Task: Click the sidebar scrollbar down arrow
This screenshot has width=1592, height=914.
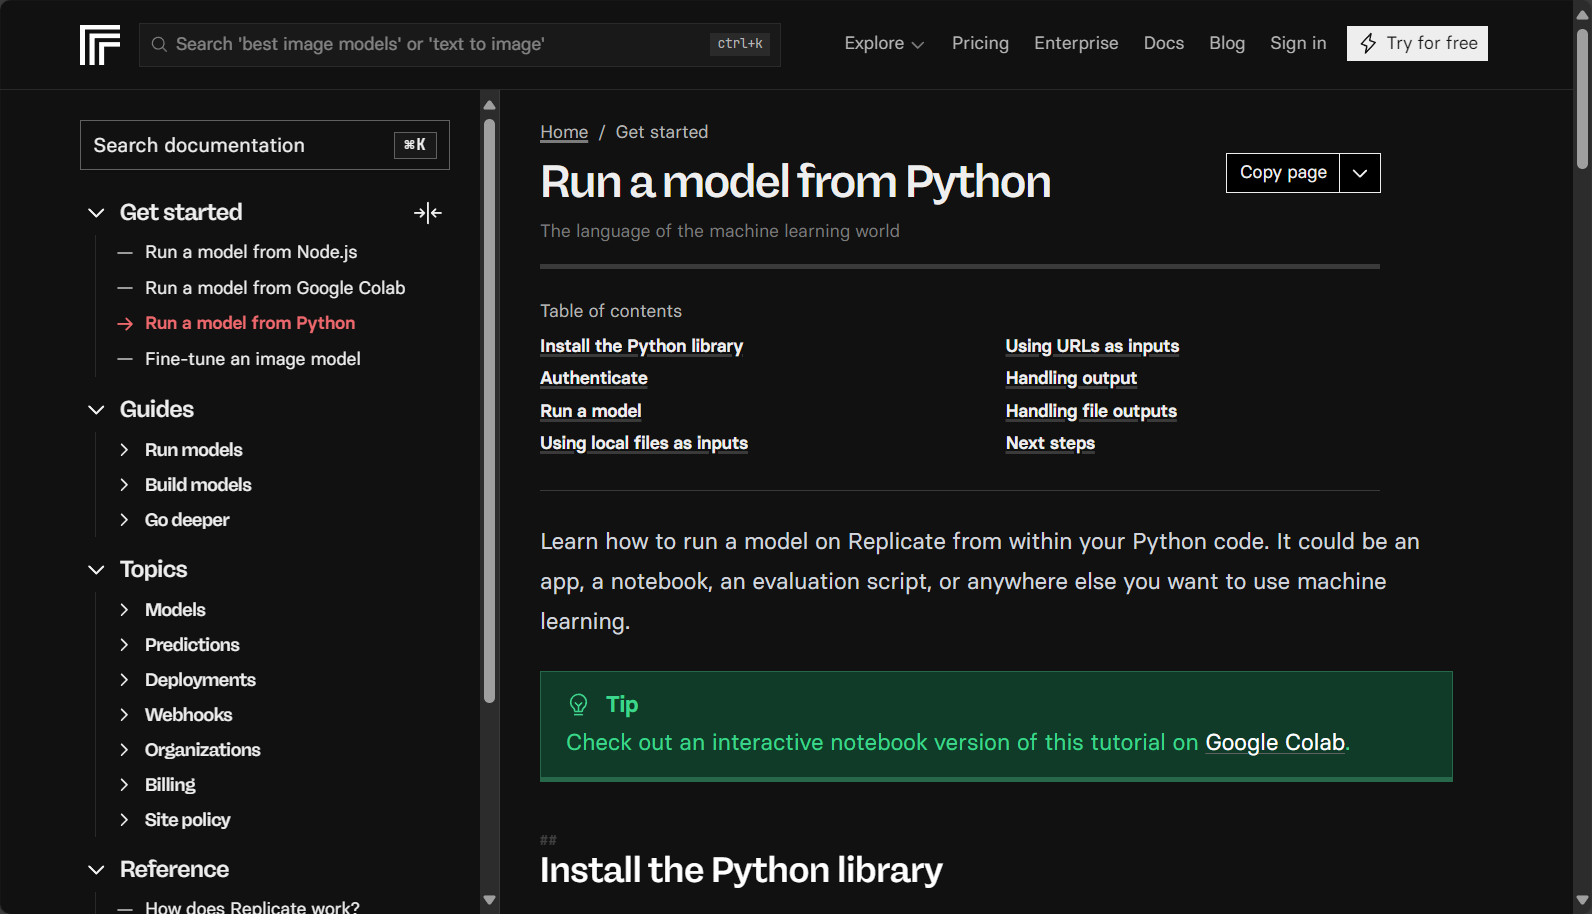Action: click(489, 900)
